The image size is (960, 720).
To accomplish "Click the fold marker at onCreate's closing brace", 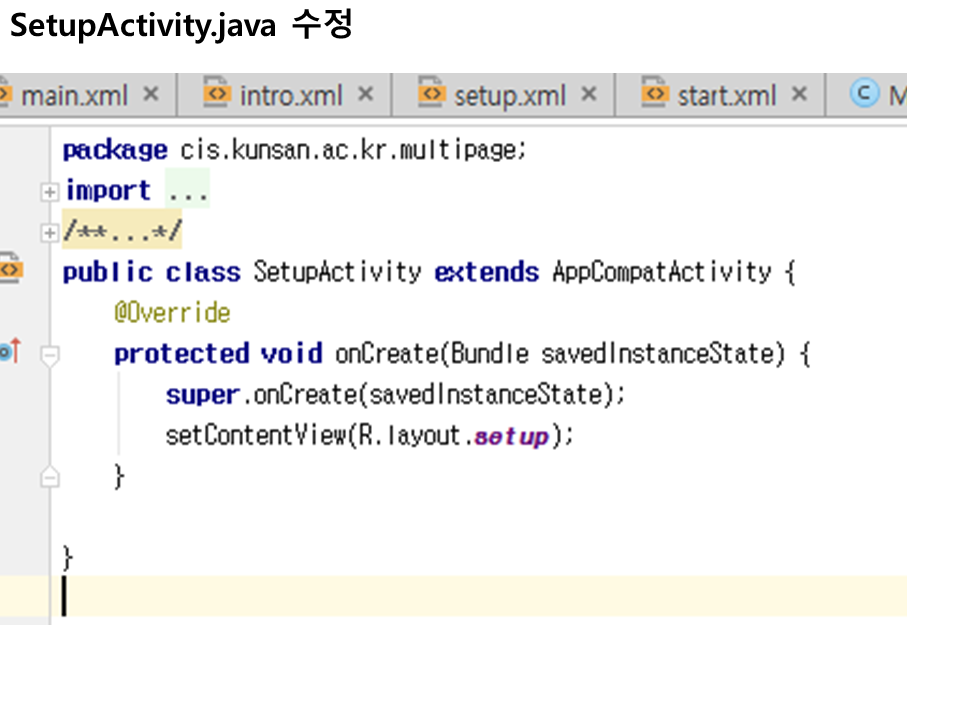I will tap(49, 478).
